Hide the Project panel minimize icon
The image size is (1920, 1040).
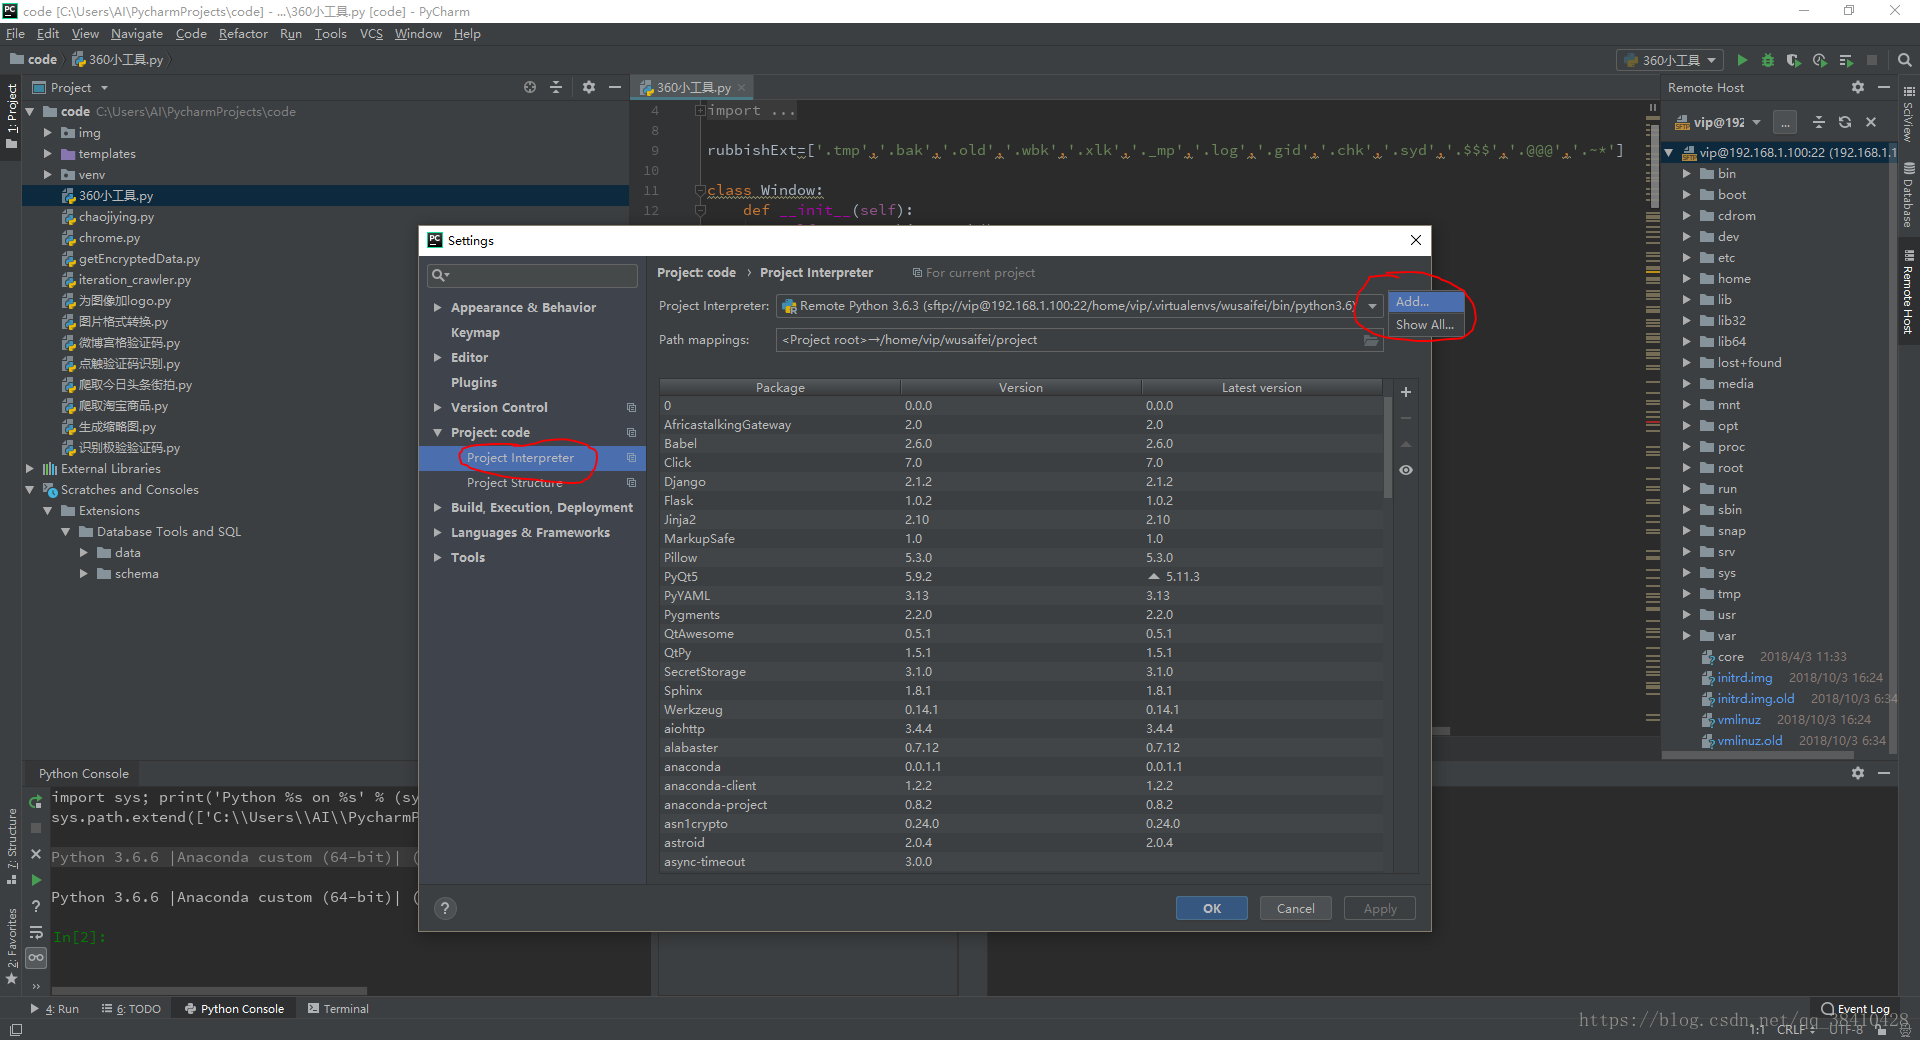click(615, 87)
